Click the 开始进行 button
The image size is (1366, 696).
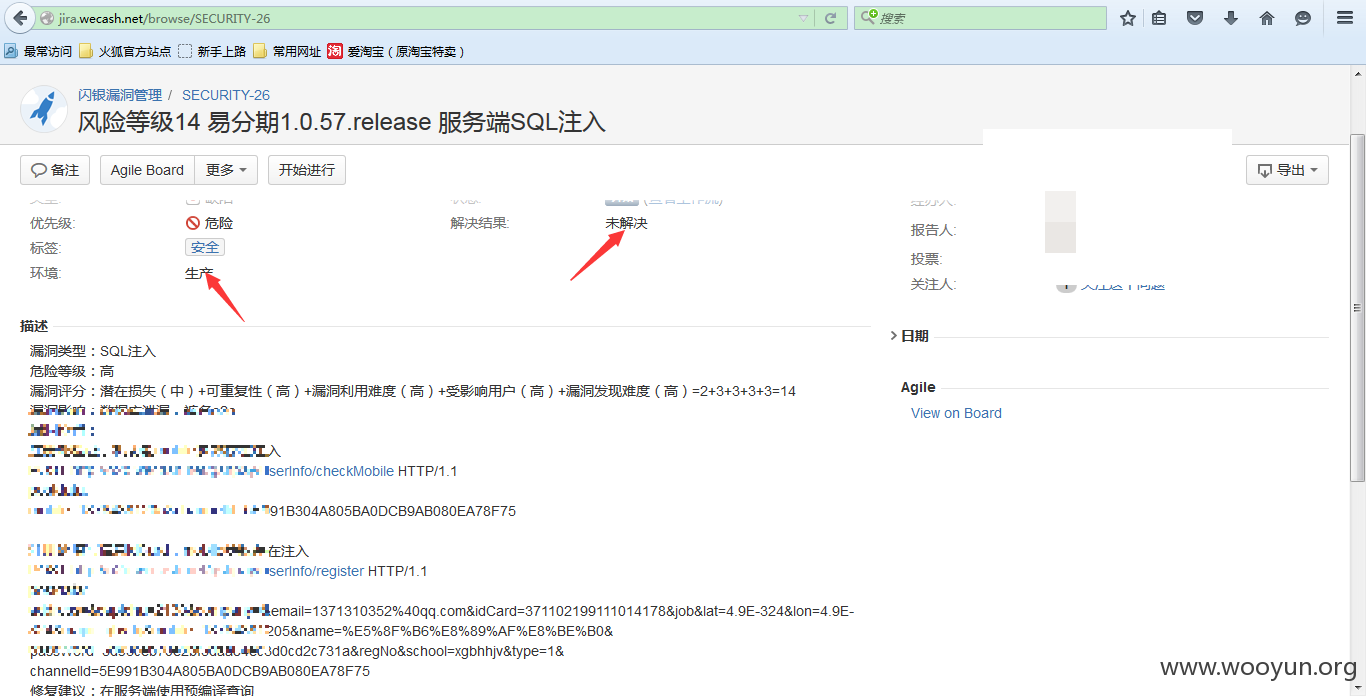pyautogui.click(x=307, y=170)
